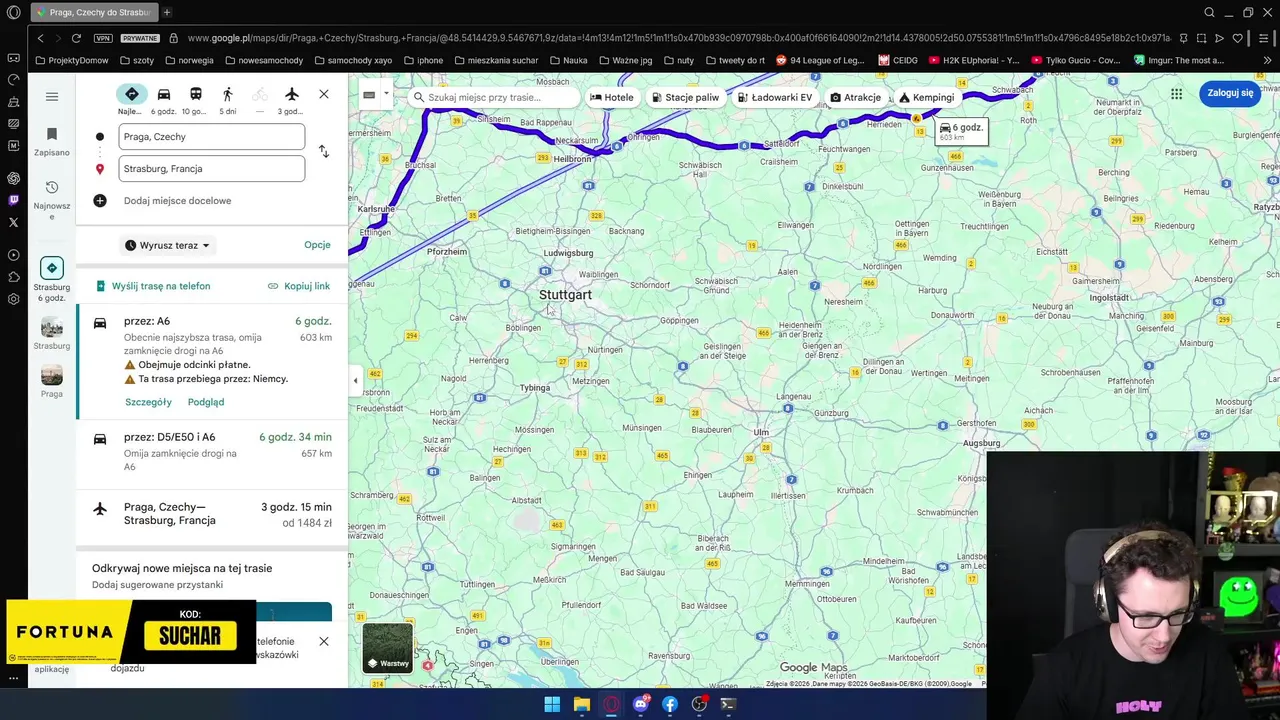Open Szczegóły for the A6 route
This screenshot has width=1280, height=720.
[149, 402]
